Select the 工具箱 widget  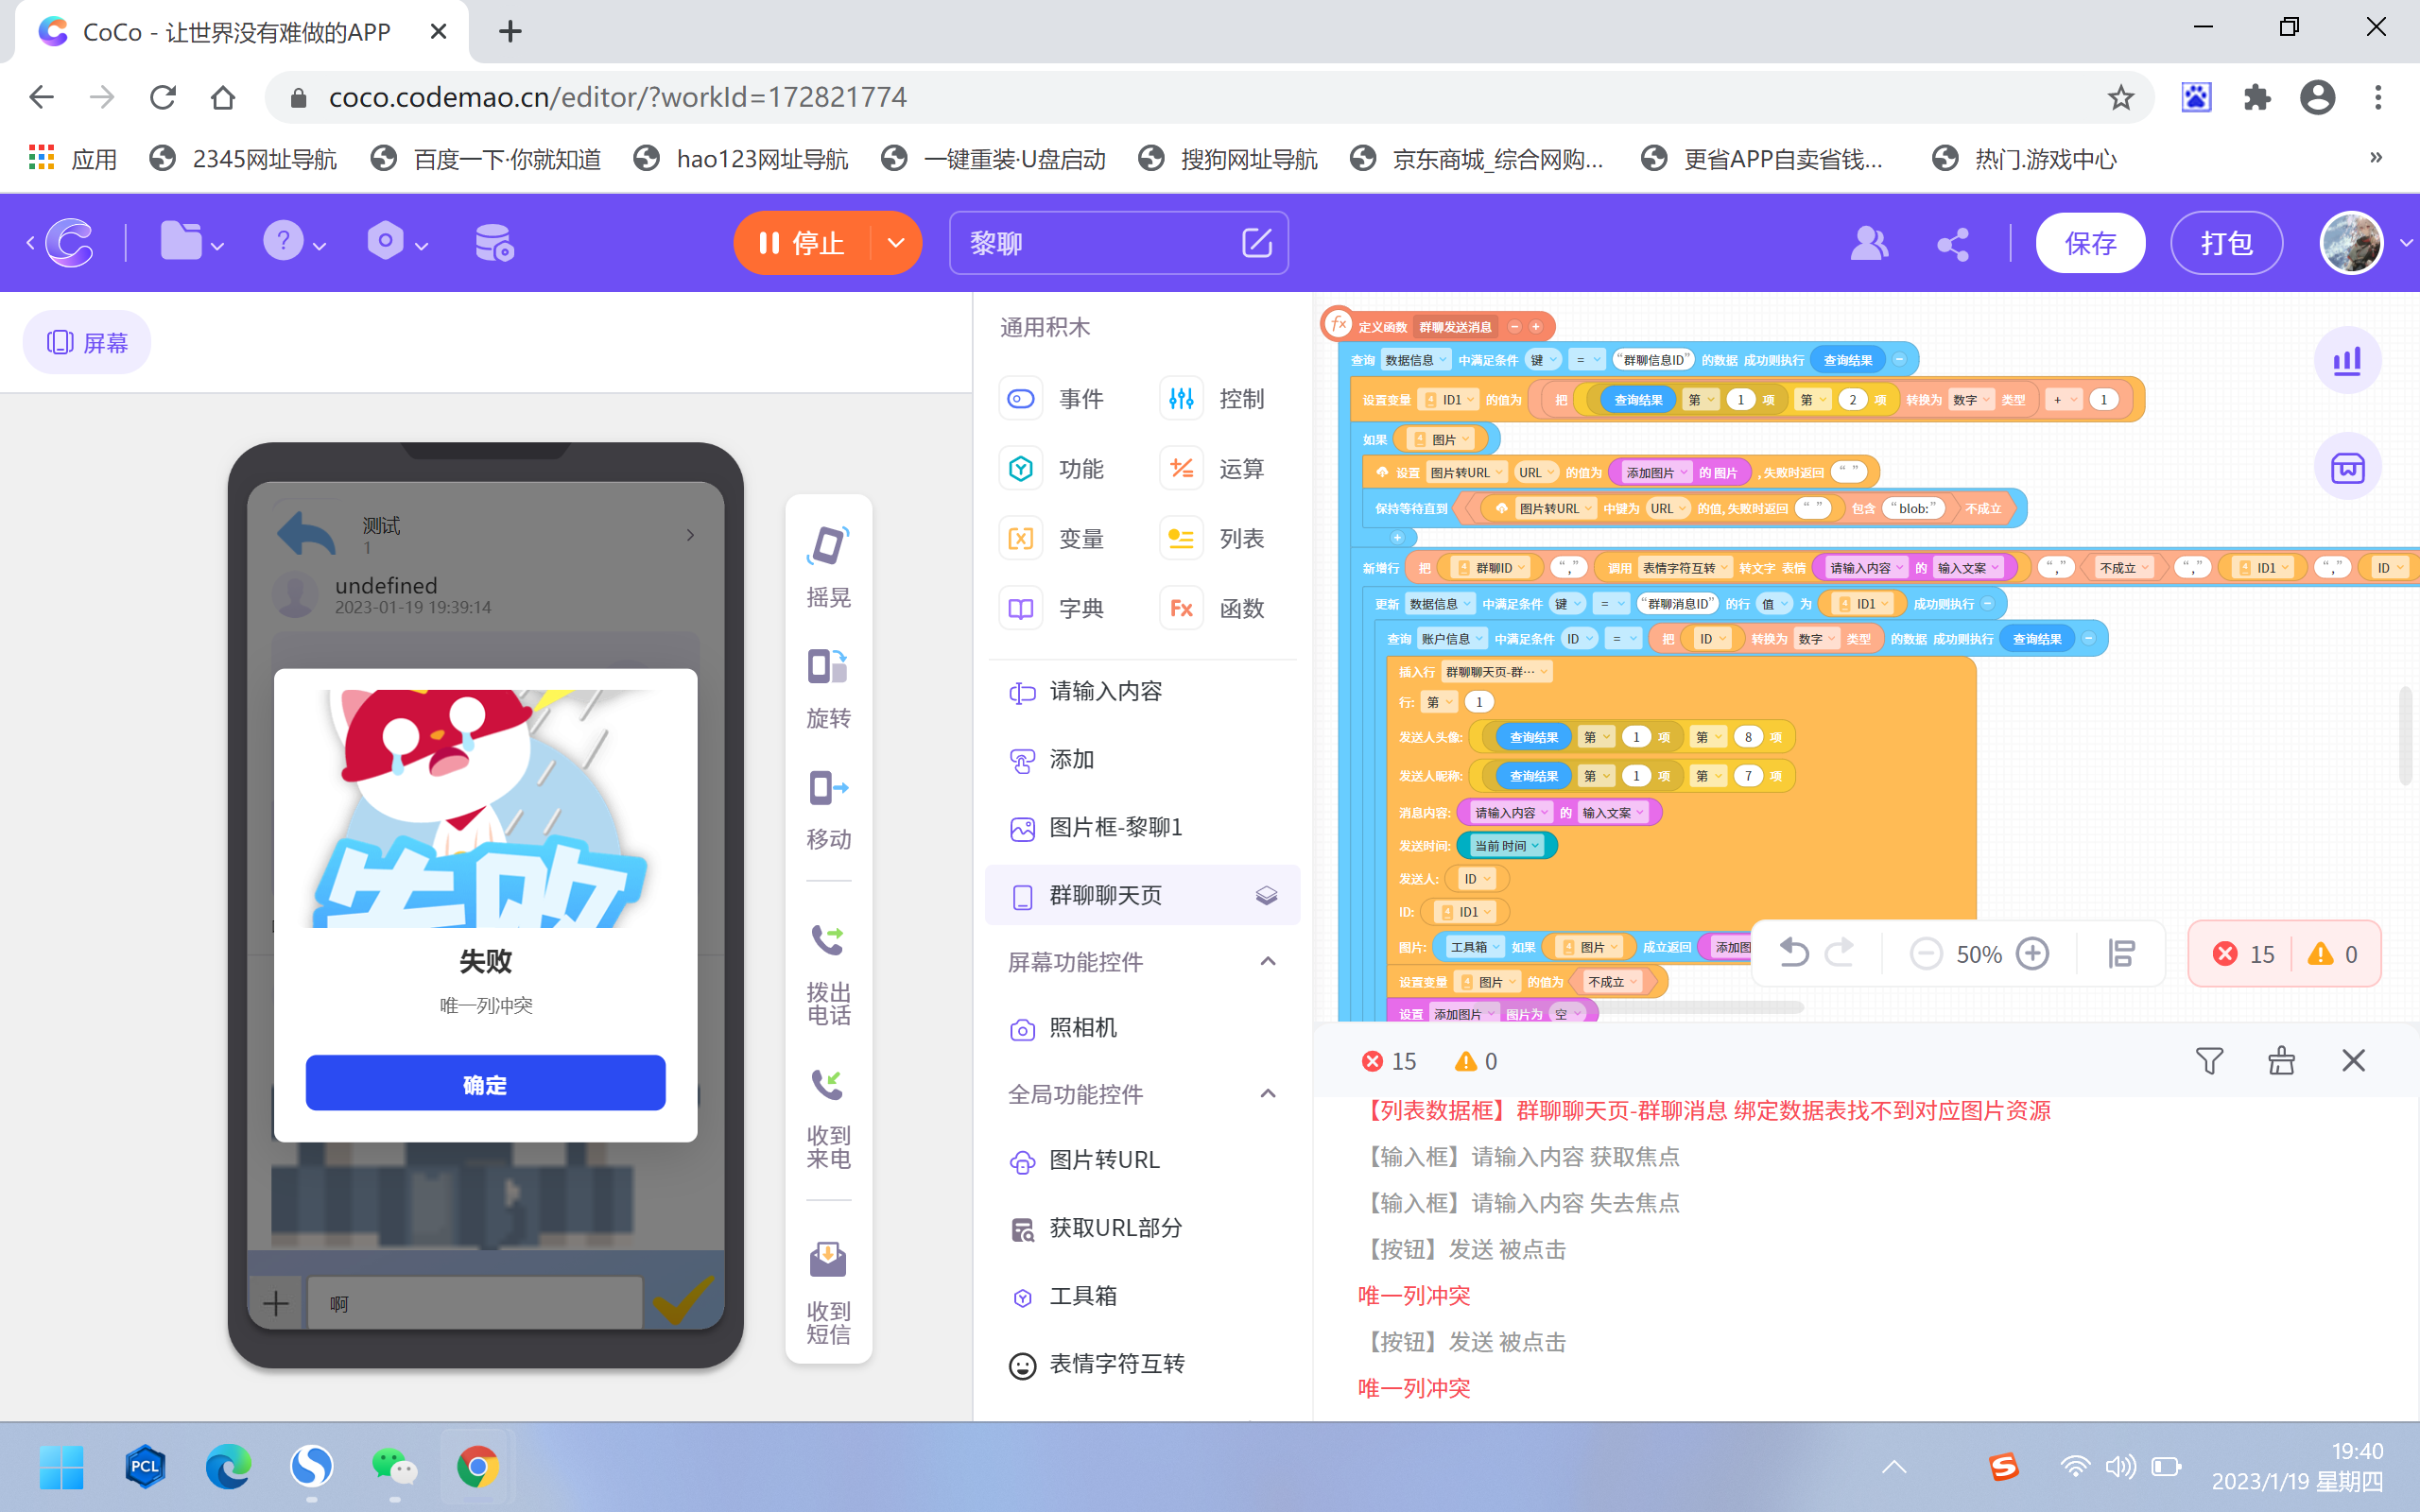1142,1296
